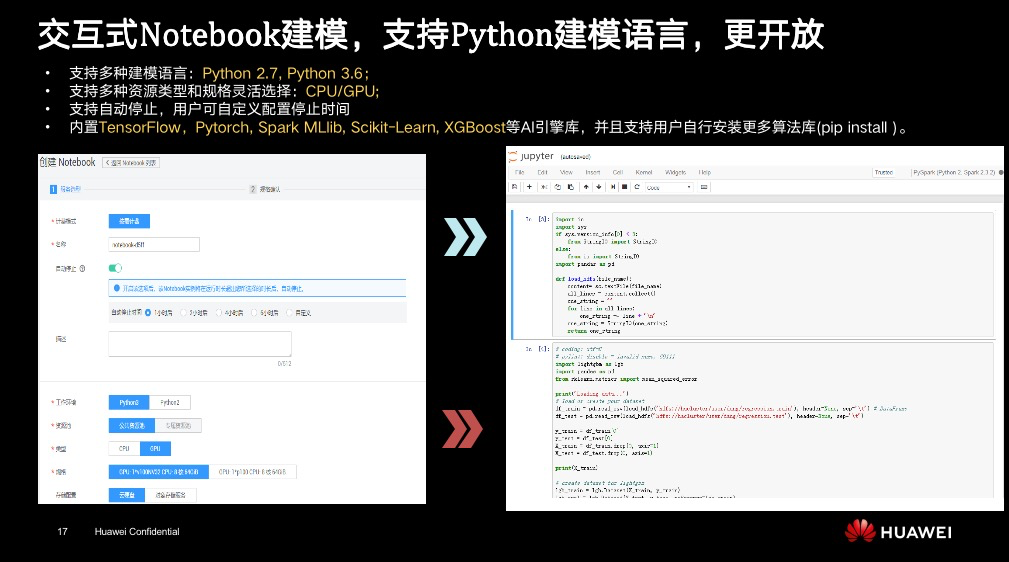
Task: Paste cells below in Jupyter toolbar
Action: click(x=570, y=187)
